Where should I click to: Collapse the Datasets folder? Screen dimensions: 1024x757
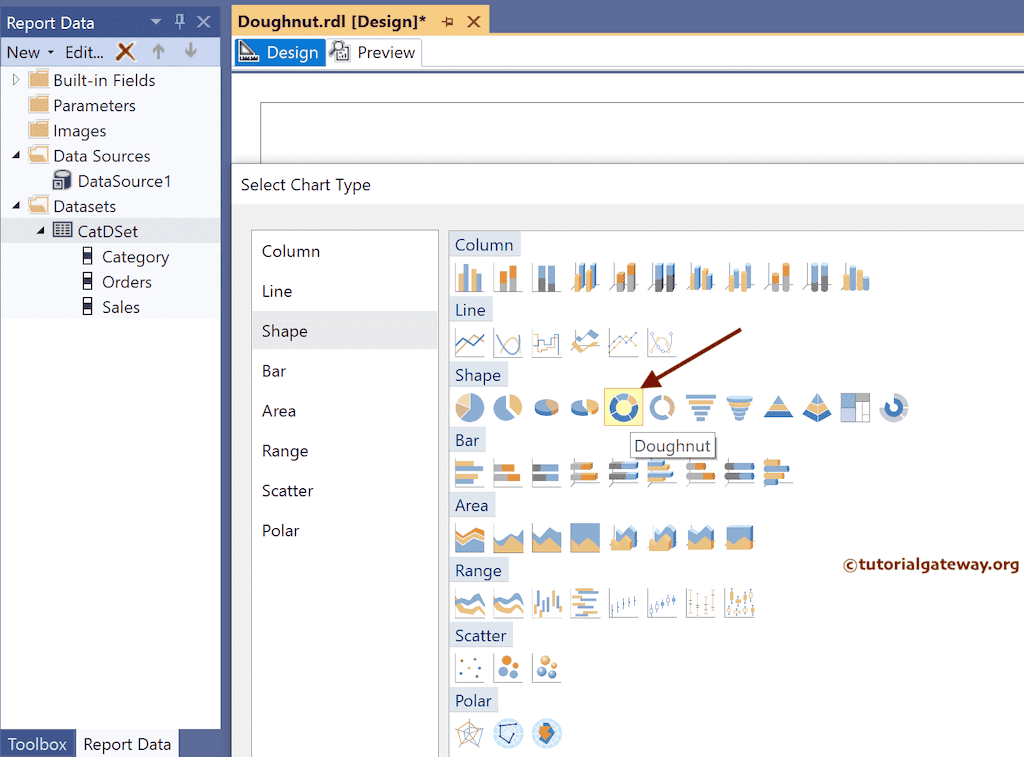(x=16, y=206)
